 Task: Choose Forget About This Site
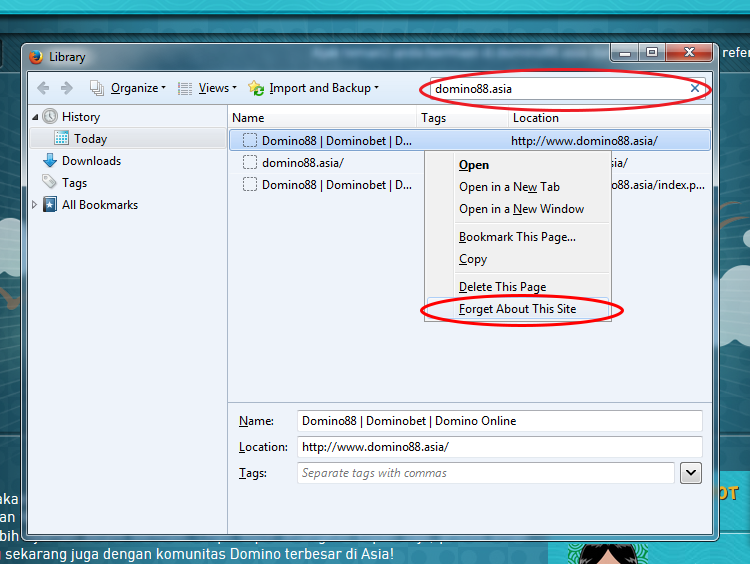pyautogui.click(x=518, y=309)
